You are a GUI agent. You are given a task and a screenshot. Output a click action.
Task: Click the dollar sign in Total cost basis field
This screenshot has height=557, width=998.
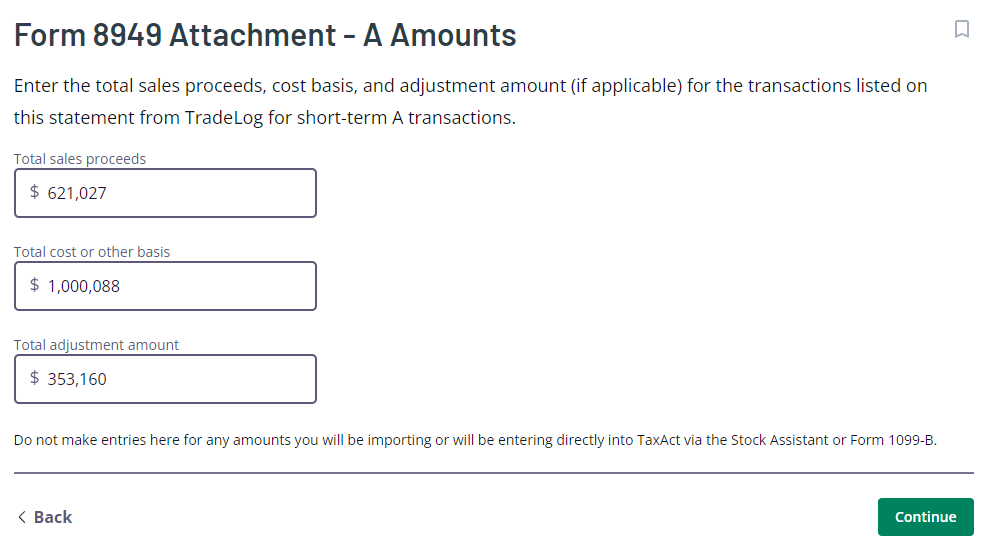(x=34, y=285)
